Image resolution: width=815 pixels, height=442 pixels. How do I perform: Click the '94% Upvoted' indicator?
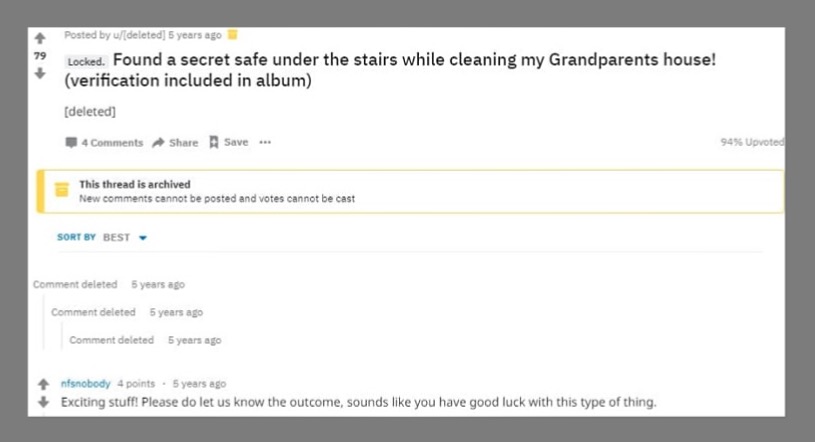[x=752, y=143]
